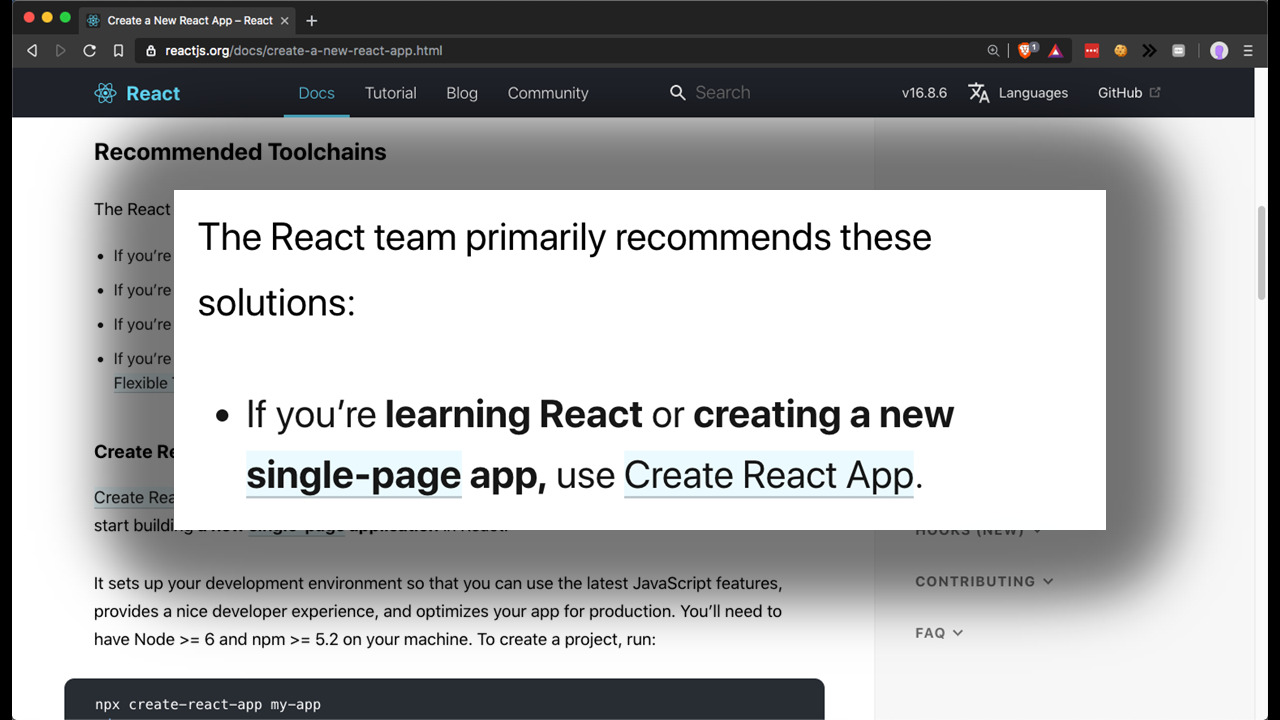Click the yellow macOS minimize window button
The image size is (1280, 720).
click(x=47, y=18)
